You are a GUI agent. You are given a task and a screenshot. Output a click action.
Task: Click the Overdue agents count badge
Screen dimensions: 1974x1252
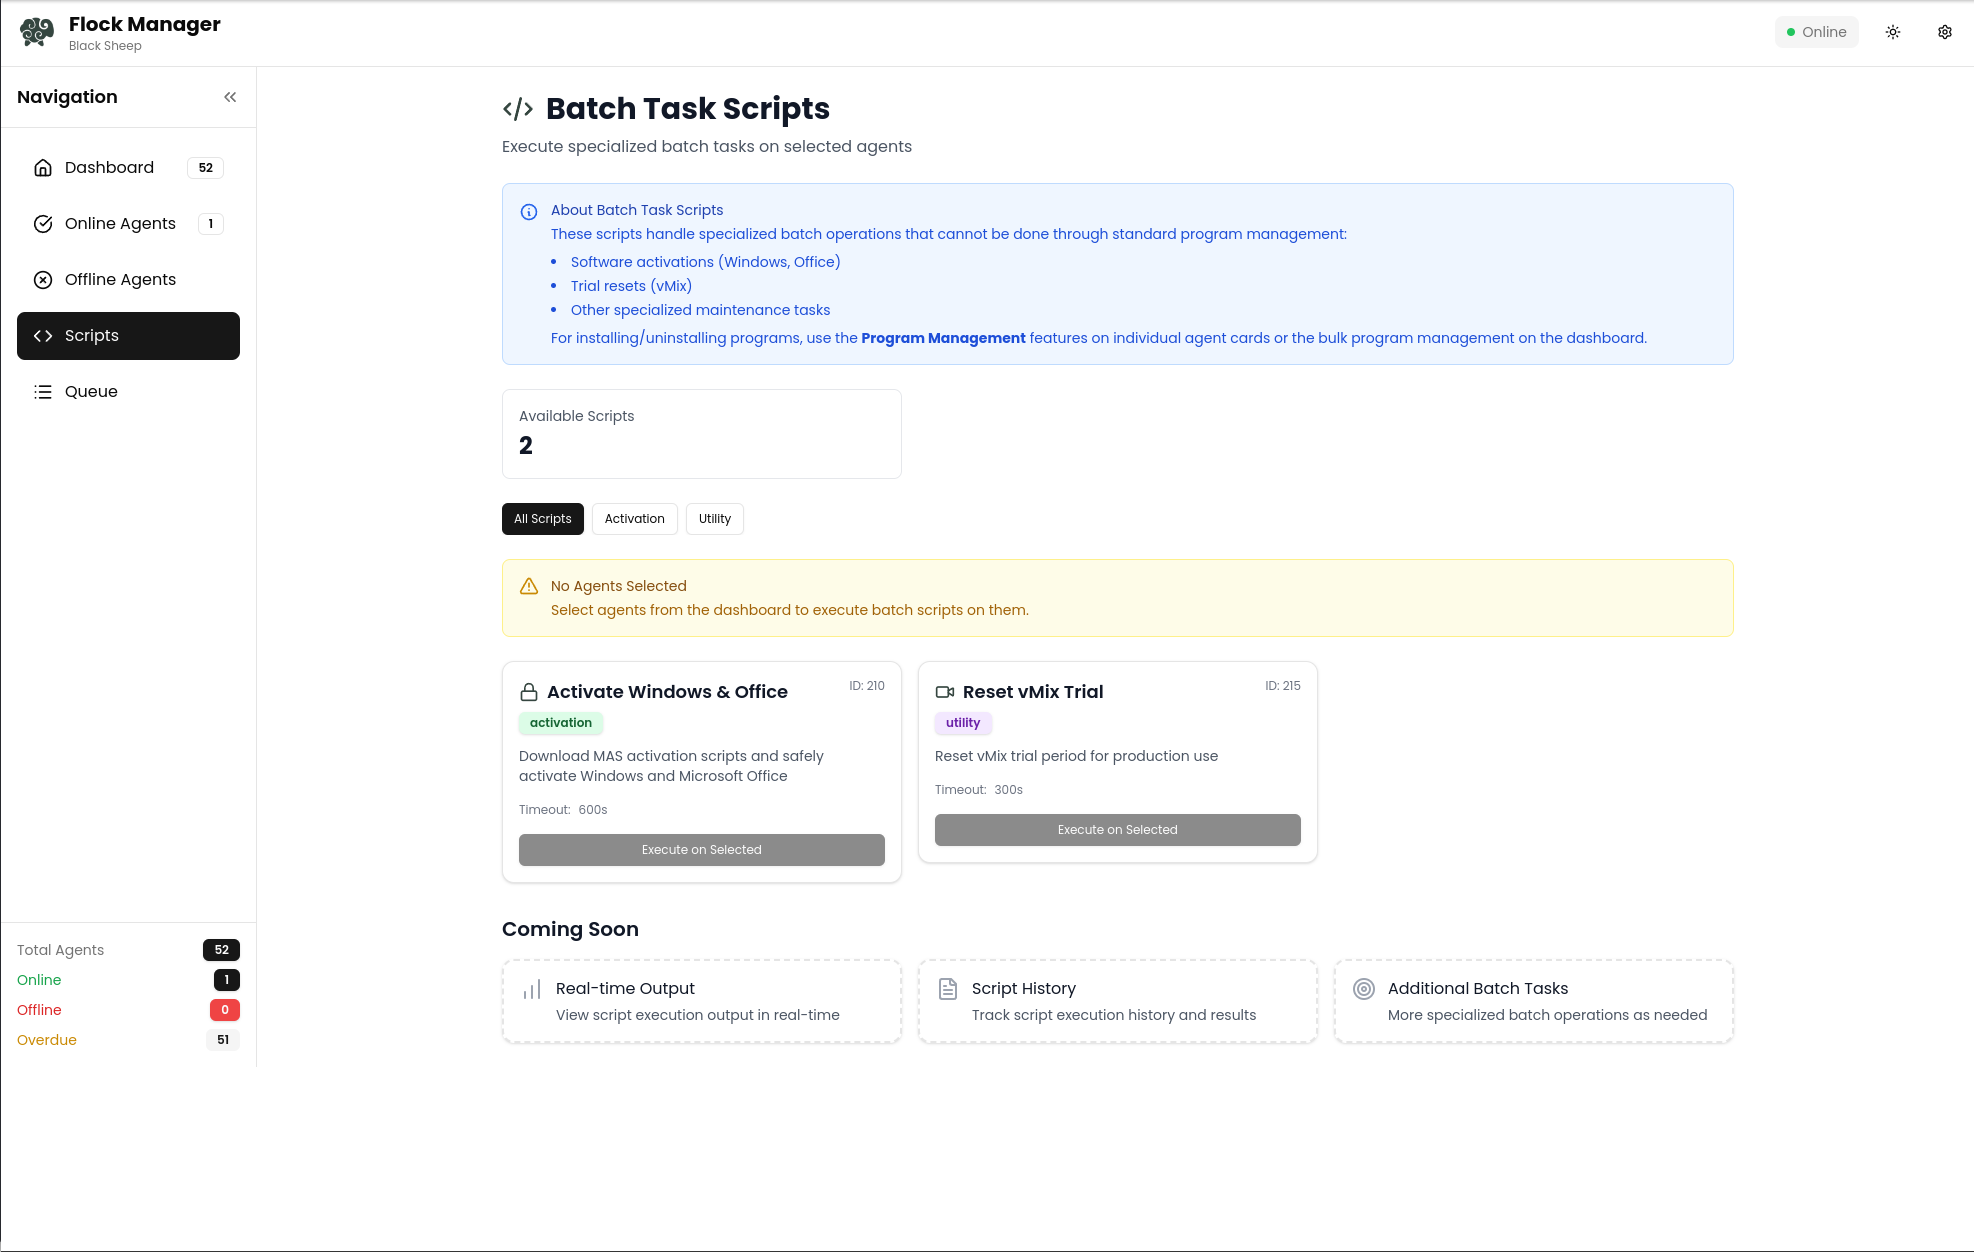click(x=223, y=1040)
